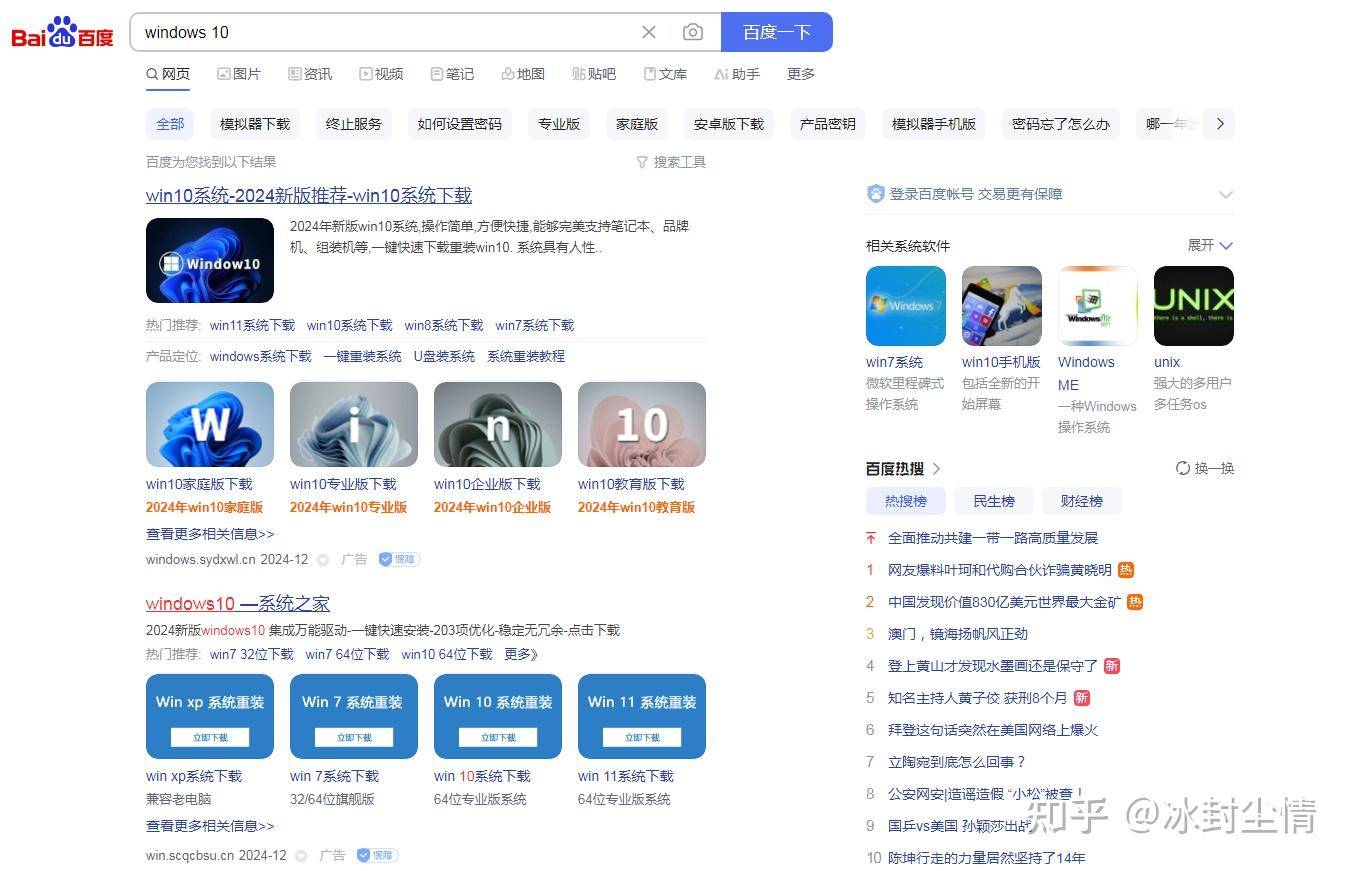Select the 全部 filter chip
The width and height of the screenshot is (1351, 871).
coord(170,124)
